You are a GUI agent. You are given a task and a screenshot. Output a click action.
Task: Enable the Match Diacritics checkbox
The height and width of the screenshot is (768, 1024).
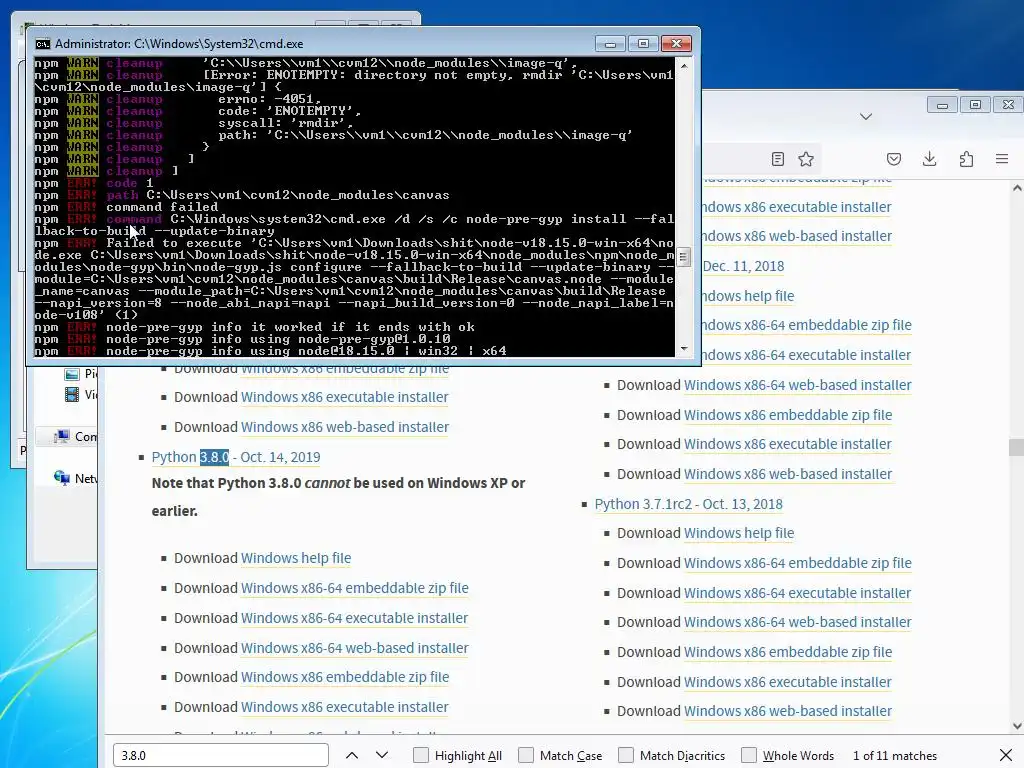coord(626,755)
